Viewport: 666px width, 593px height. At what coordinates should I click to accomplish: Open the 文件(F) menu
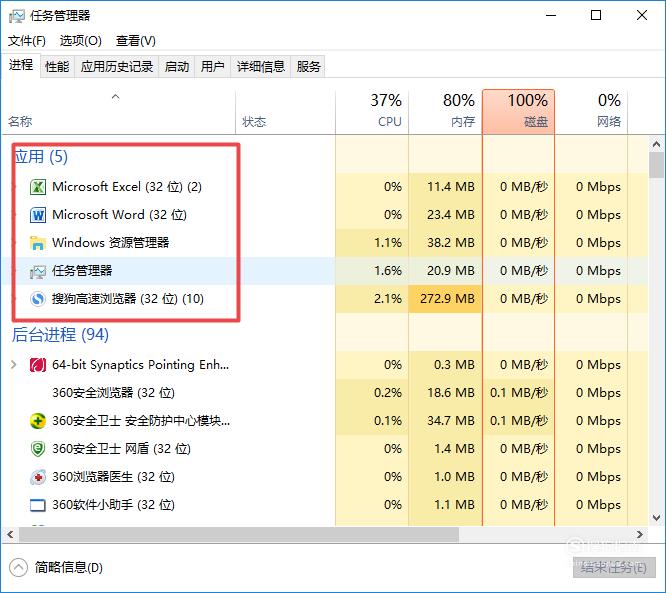pos(27,41)
